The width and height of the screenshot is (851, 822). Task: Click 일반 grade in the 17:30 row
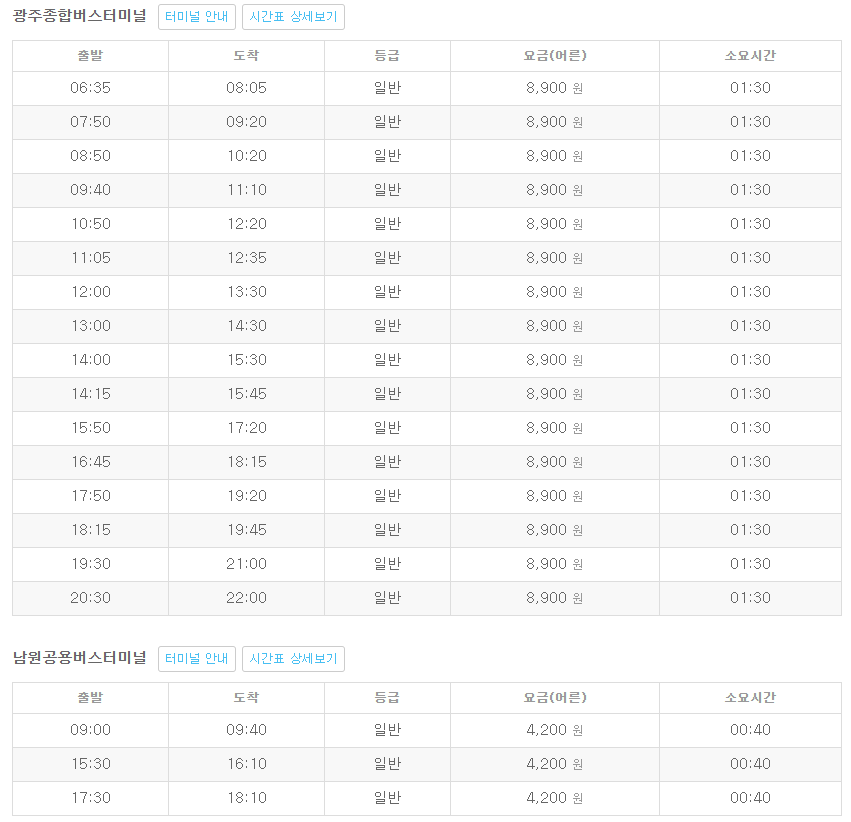(x=388, y=798)
